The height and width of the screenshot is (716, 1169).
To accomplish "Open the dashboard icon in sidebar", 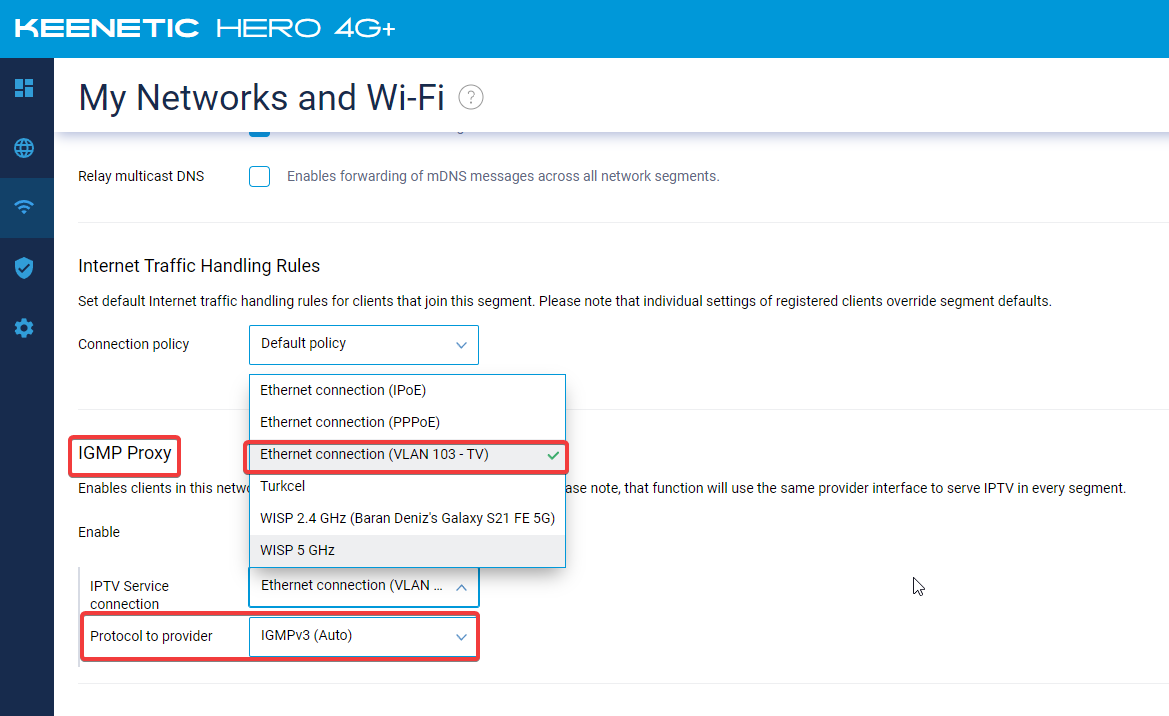I will tap(24, 88).
